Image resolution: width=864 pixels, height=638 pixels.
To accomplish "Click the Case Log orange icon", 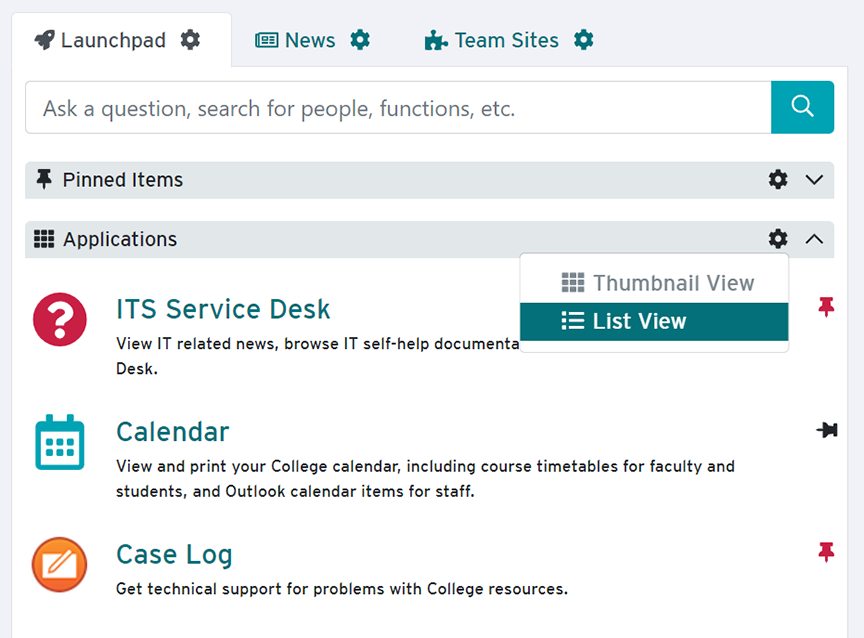I will tap(60, 565).
